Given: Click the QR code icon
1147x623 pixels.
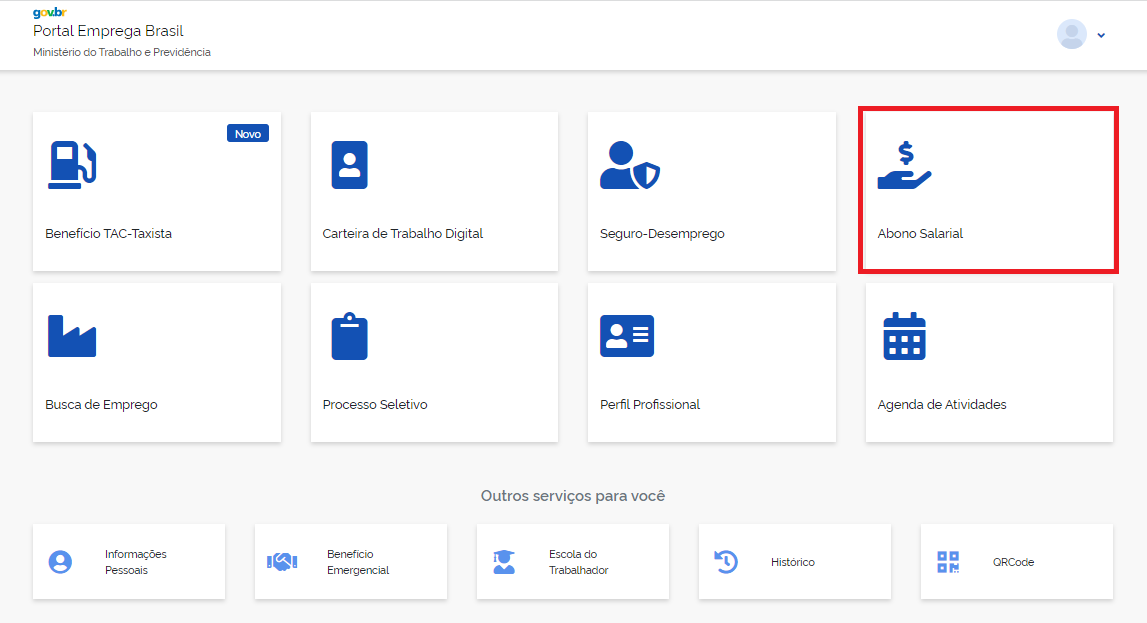Looking at the screenshot, I should click(x=948, y=562).
